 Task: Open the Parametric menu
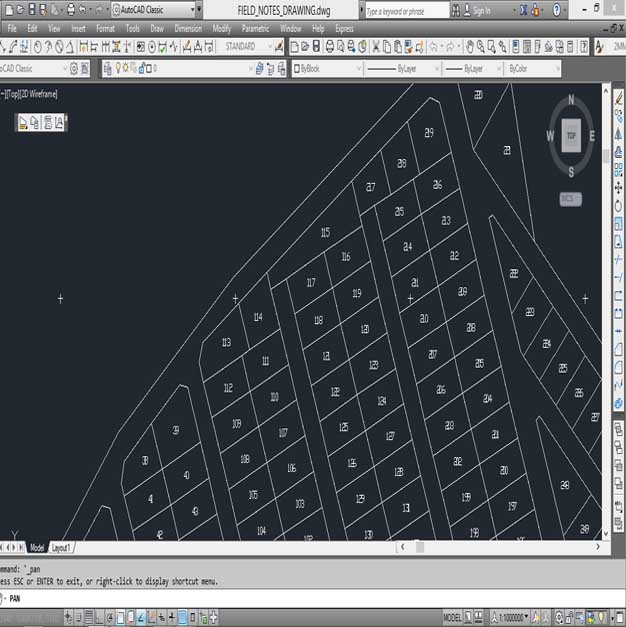[x=255, y=29]
